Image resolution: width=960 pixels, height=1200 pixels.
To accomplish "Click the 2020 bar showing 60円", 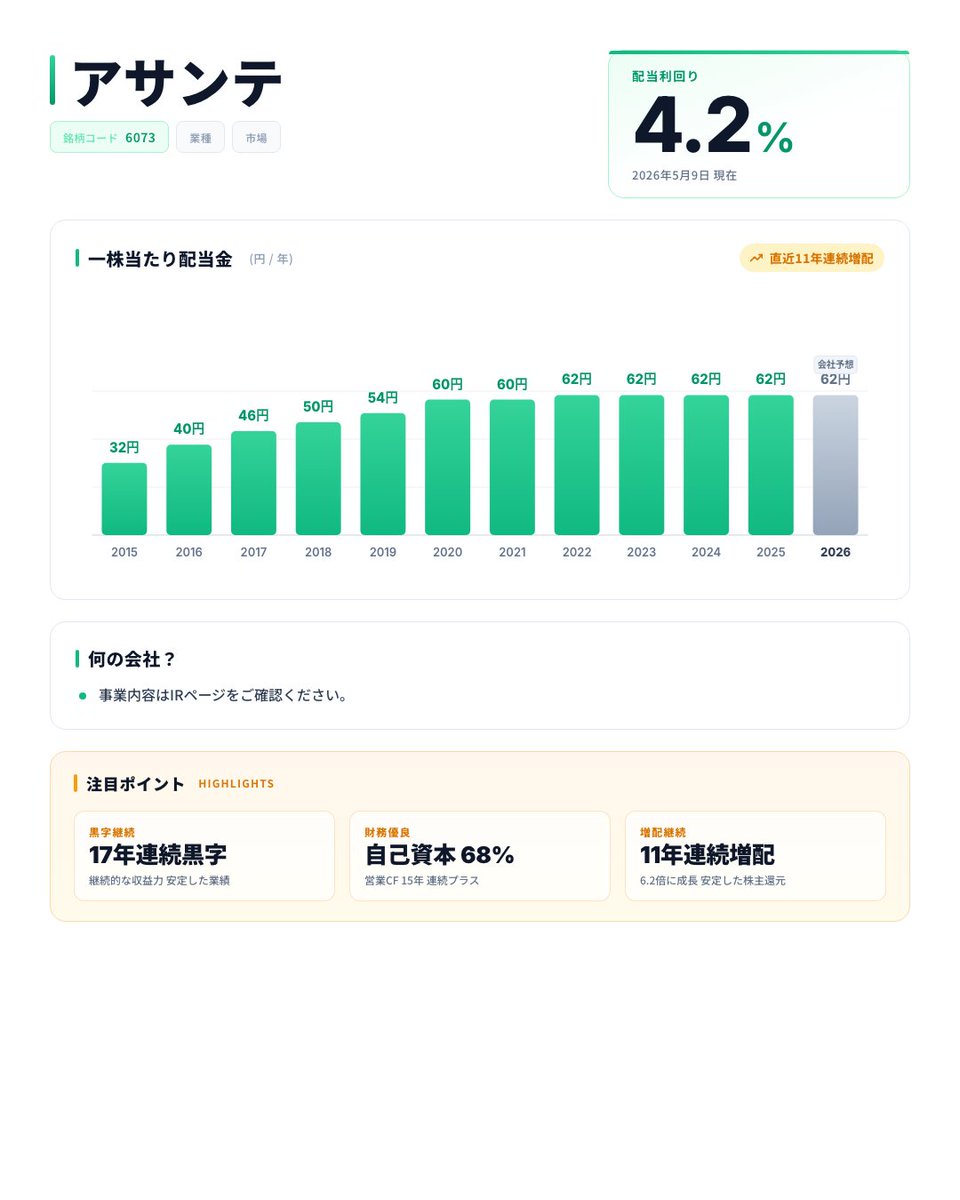I will [x=447, y=467].
